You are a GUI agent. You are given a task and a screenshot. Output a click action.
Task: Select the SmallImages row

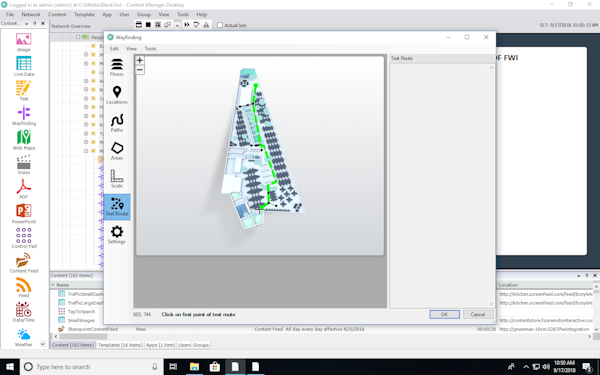(x=81, y=320)
